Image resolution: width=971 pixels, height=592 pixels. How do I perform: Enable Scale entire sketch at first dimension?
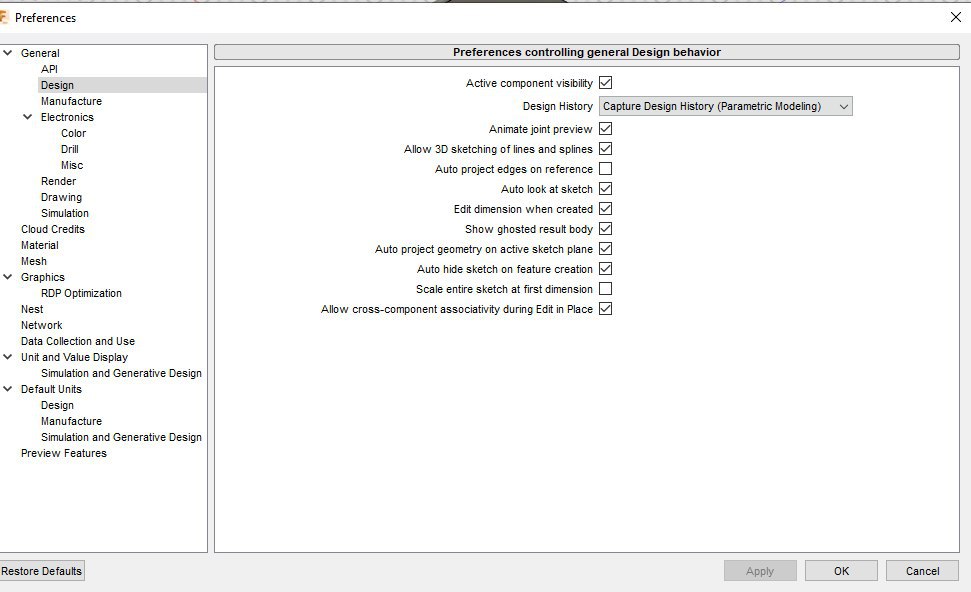(x=606, y=289)
